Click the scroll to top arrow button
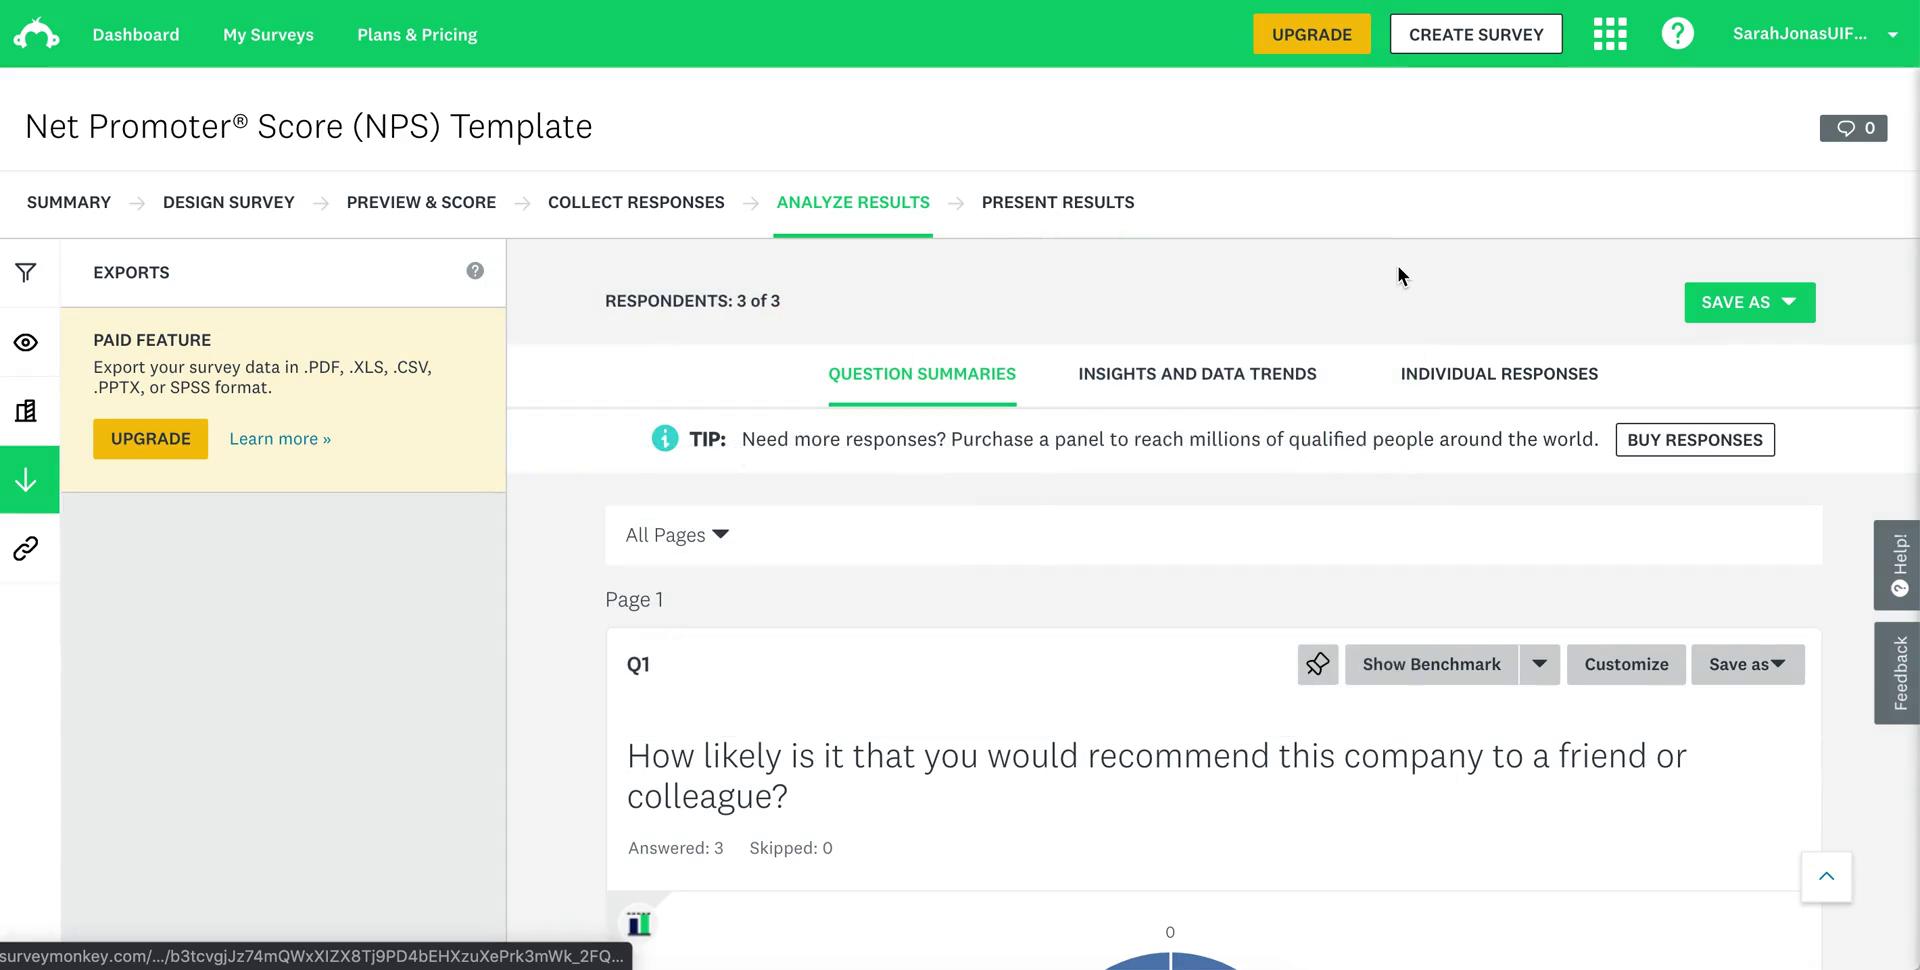This screenshot has height=970, width=1920. coord(1826,877)
